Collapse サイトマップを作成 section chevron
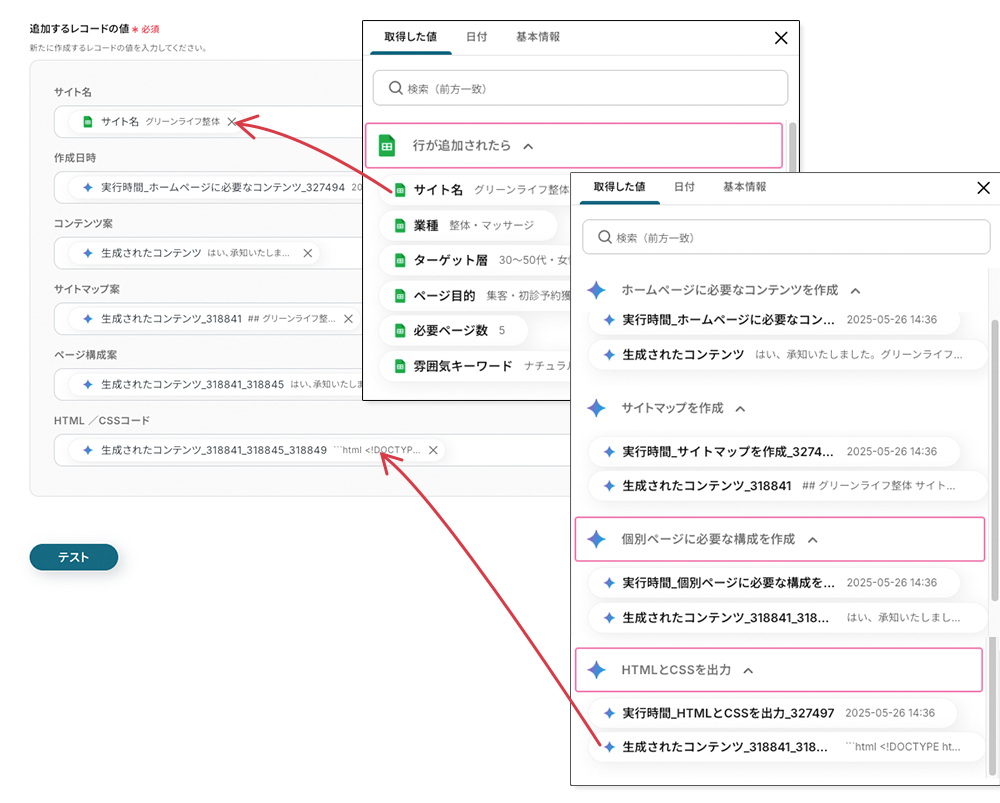The width and height of the screenshot is (1000, 803). tap(740, 409)
